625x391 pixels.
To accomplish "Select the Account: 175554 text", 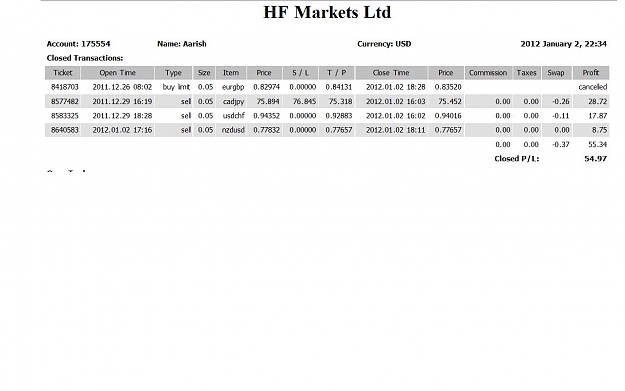I will coord(79,44).
